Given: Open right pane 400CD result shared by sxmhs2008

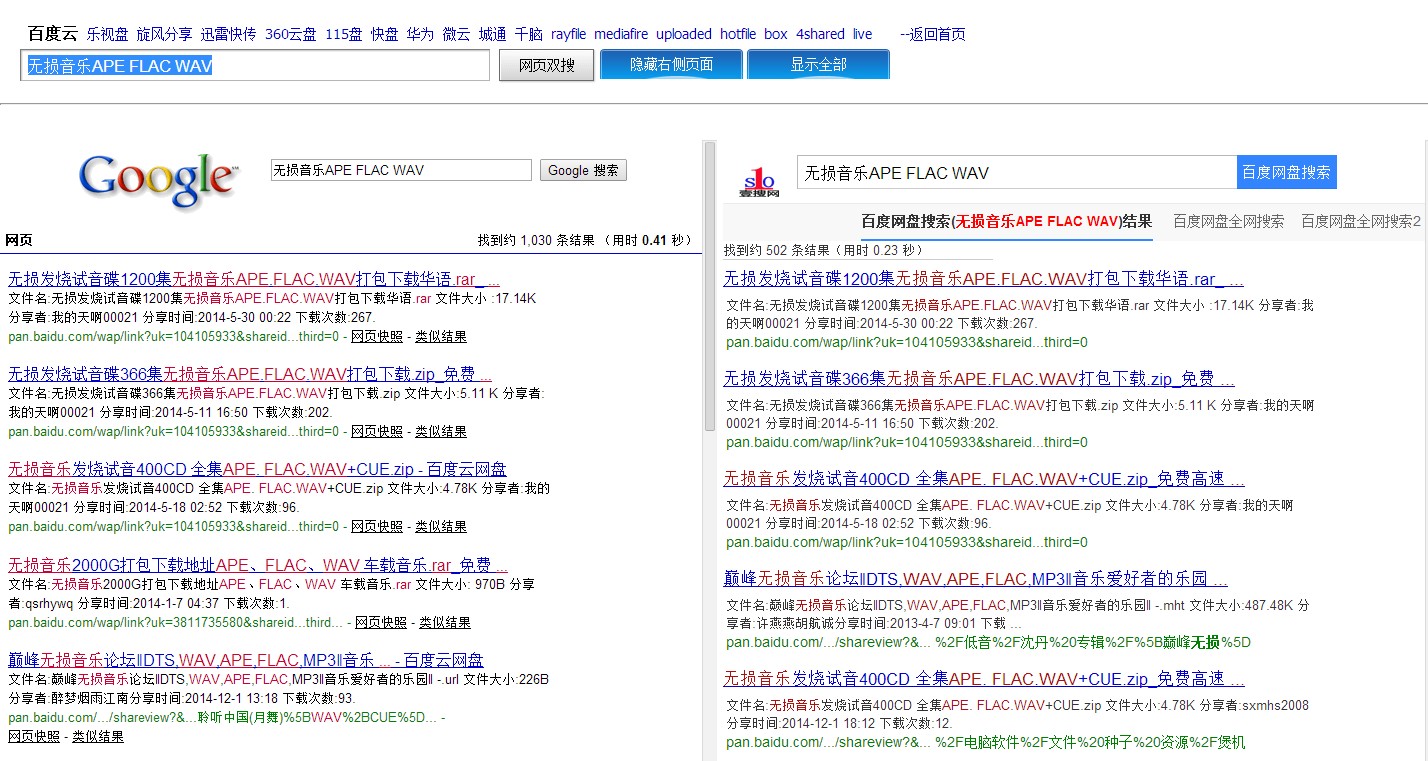Looking at the screenshot, I should point(984,679).
